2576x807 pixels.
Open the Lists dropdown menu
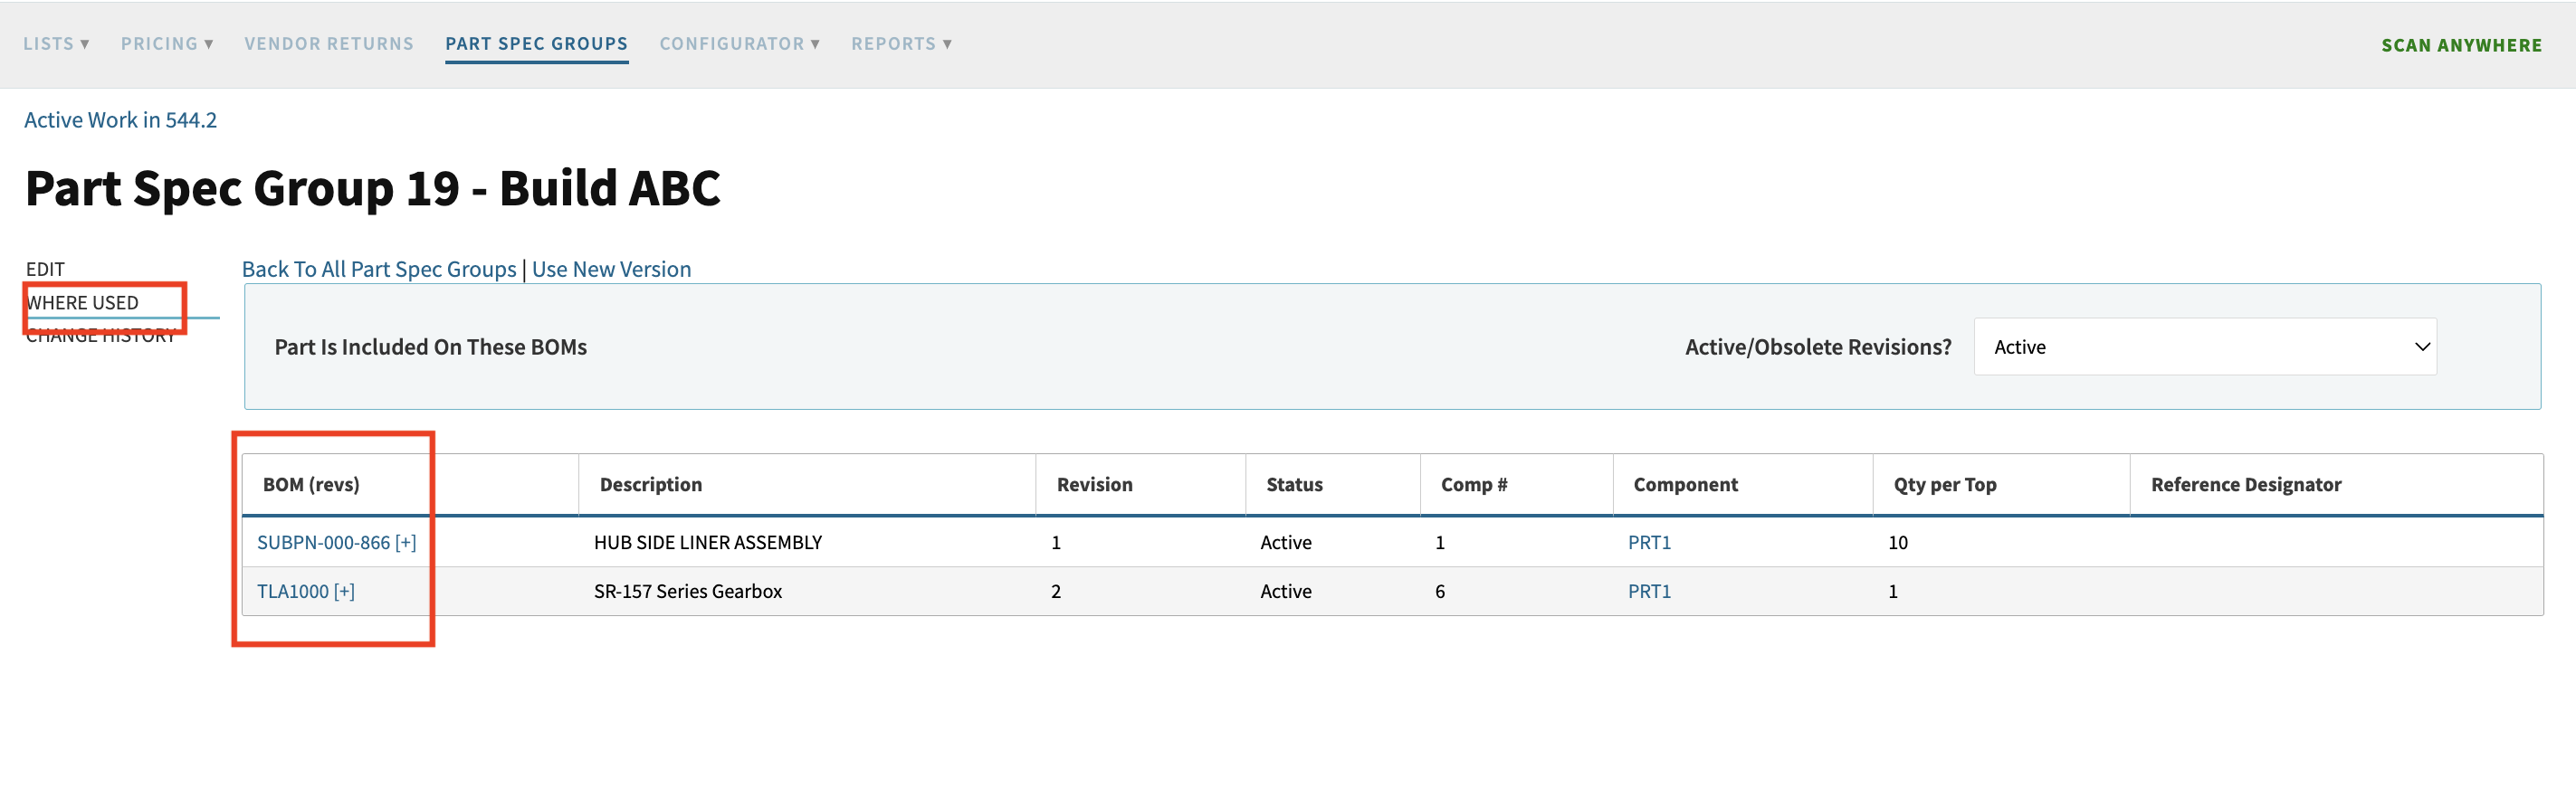56,44
